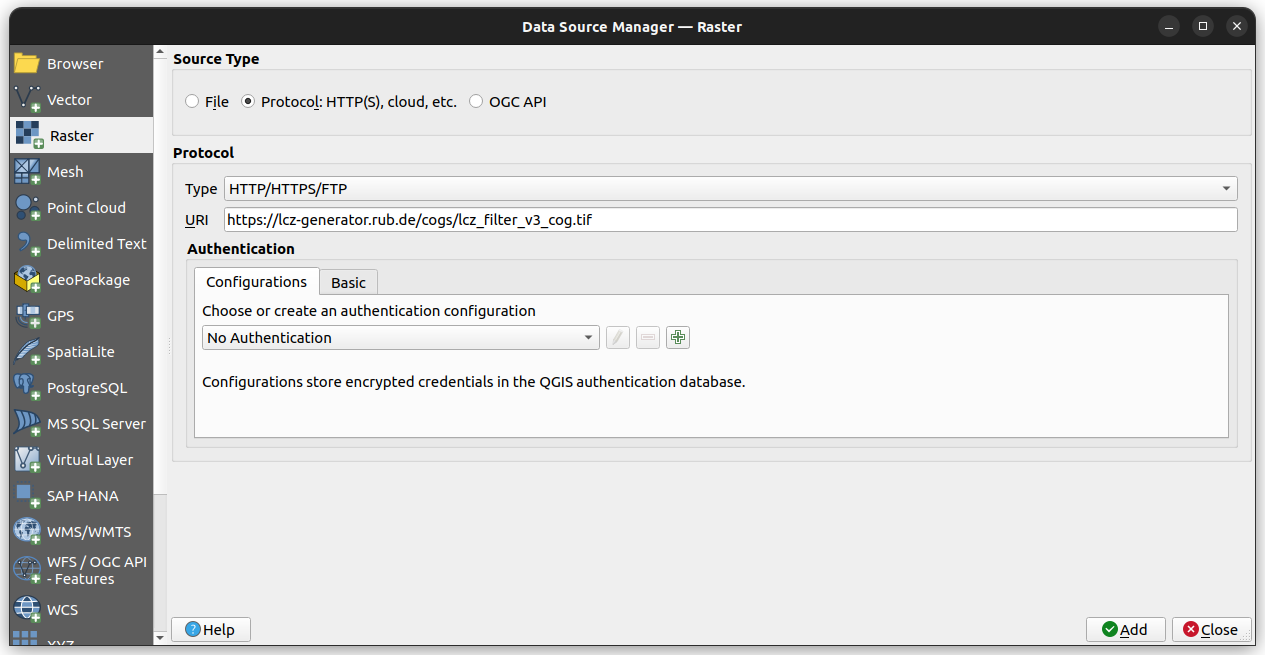
Task: Click the Delimited Text label
Action: [x=97, y=244]
